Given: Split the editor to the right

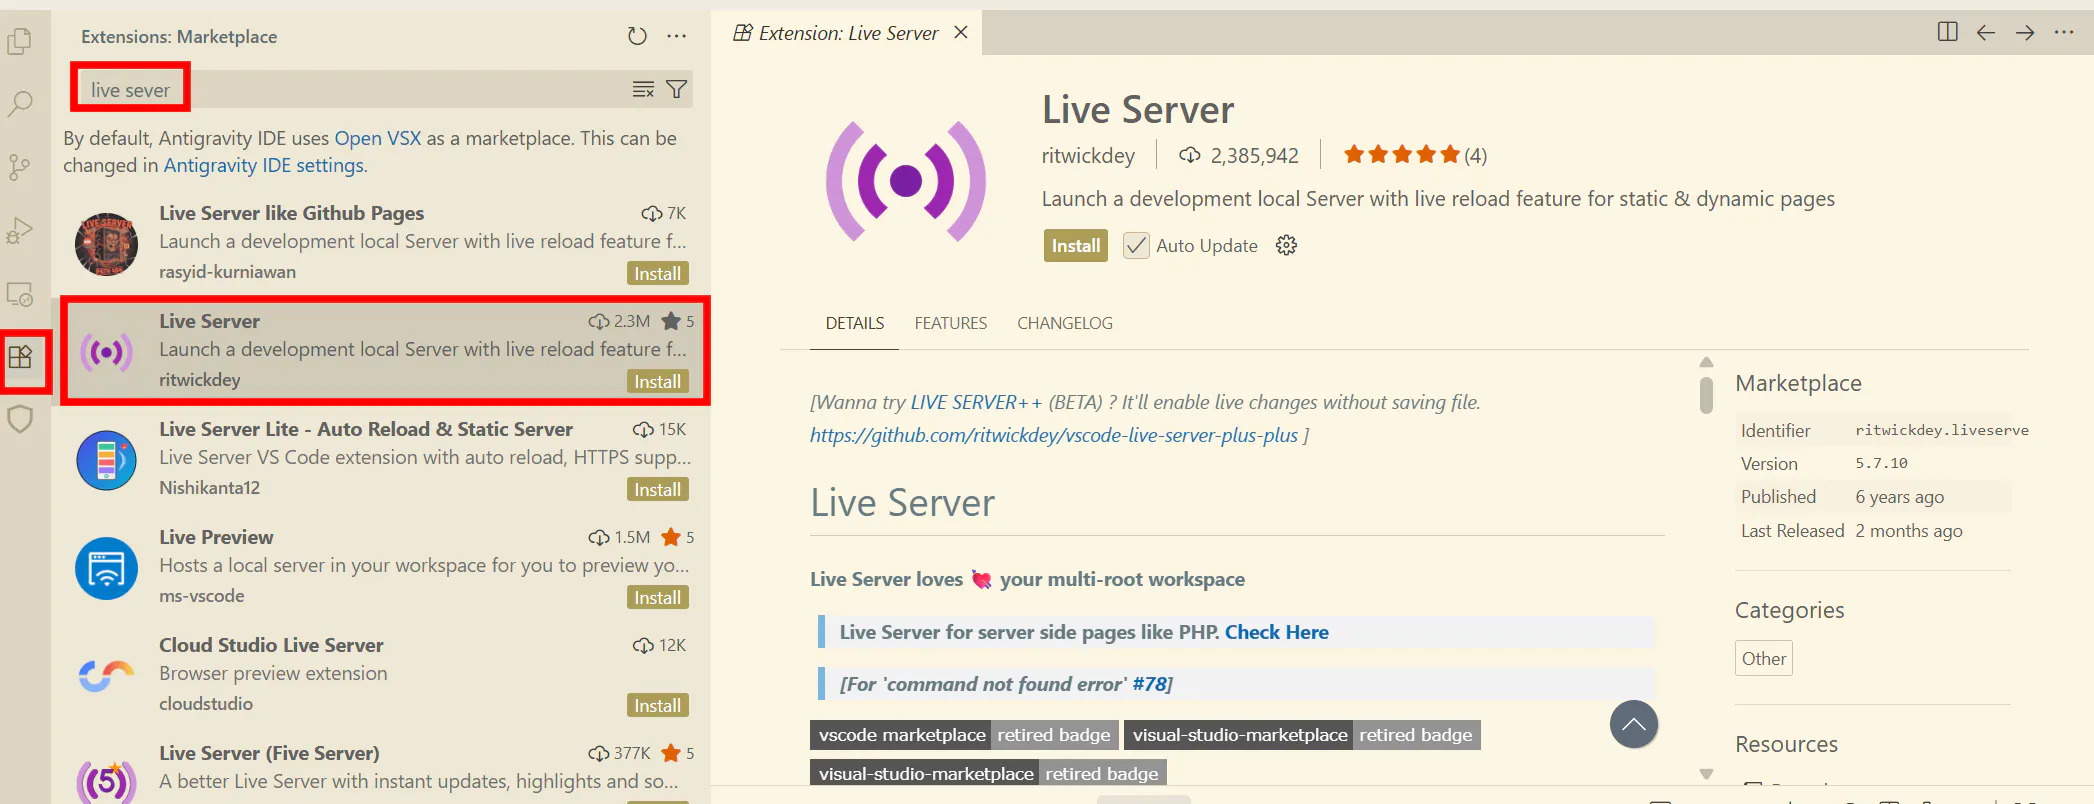Looking at the screenshot, I should click(1947, 32).
